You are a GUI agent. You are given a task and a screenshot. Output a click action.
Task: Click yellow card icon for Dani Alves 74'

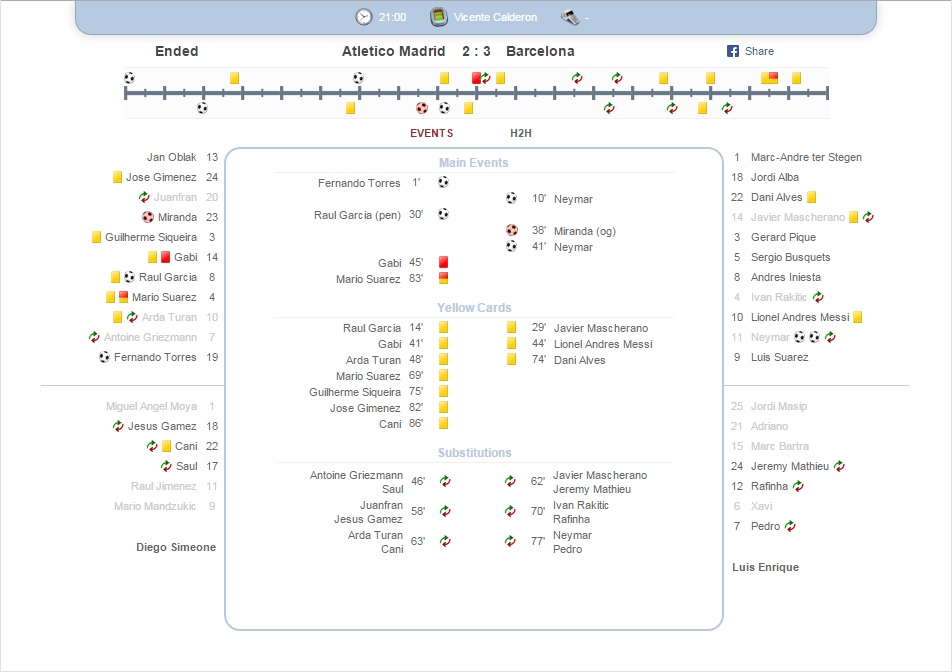tap(511, 359)
